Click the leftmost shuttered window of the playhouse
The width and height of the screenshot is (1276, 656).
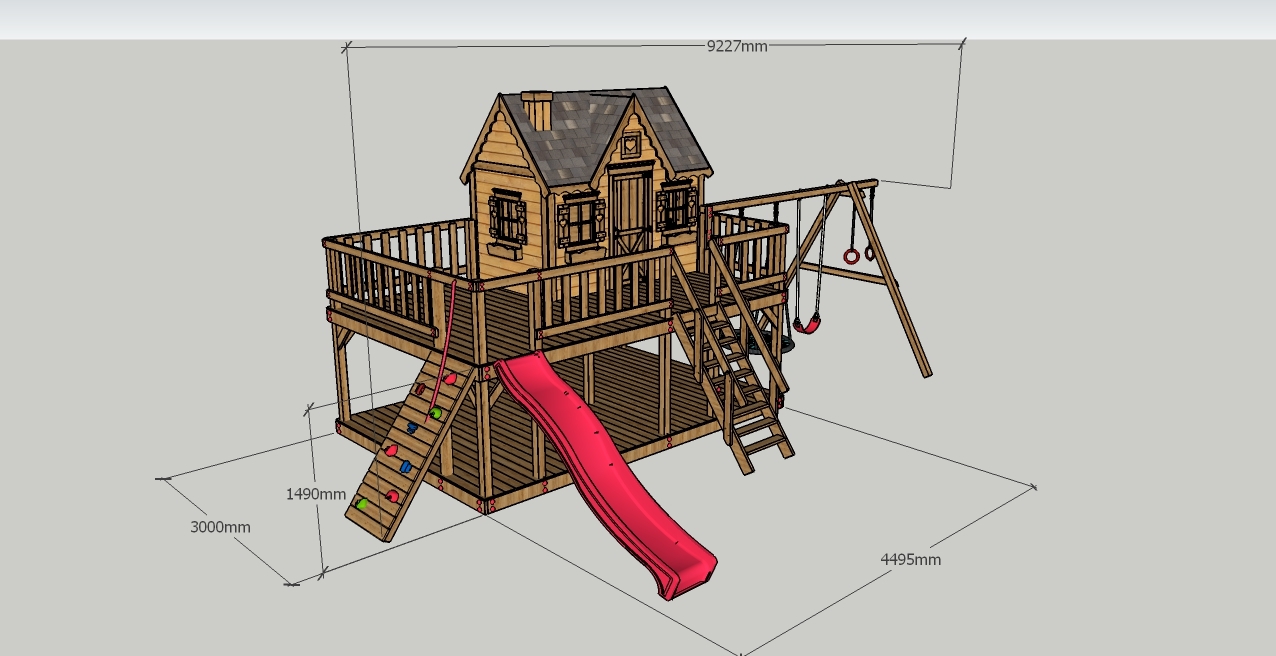tap(508, 218)
